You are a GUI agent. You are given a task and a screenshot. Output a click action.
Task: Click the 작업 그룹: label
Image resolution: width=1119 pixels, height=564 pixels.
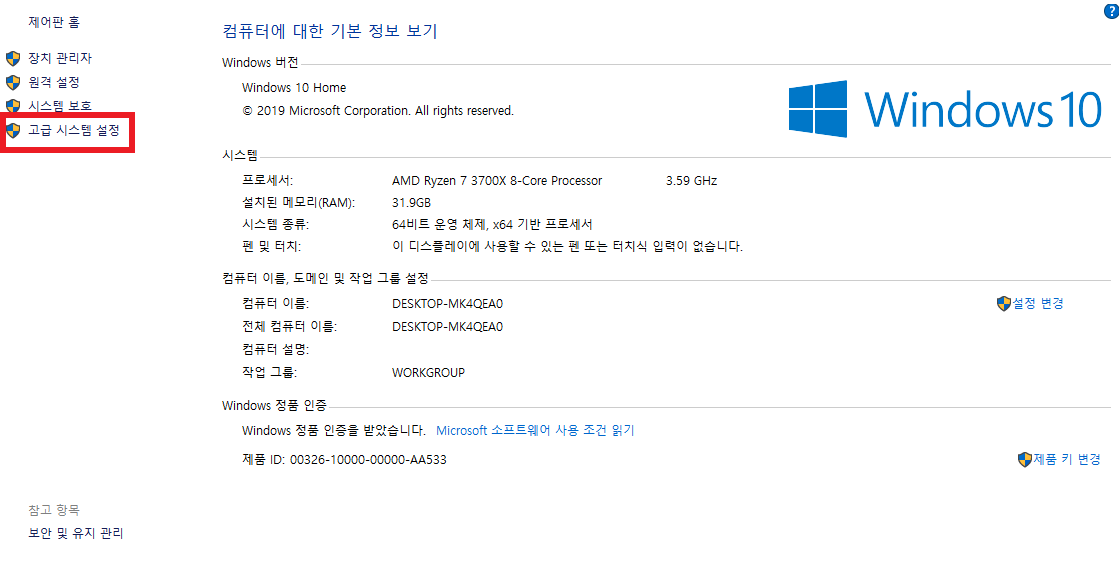(269, 373)
